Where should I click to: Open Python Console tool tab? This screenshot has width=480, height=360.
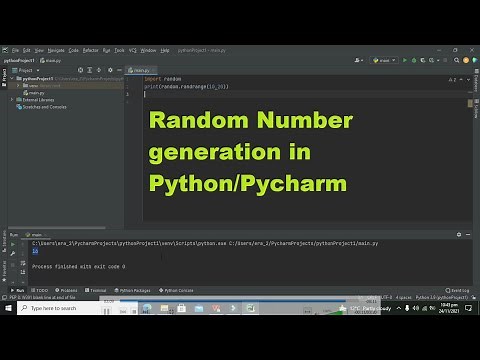(176, 290)
